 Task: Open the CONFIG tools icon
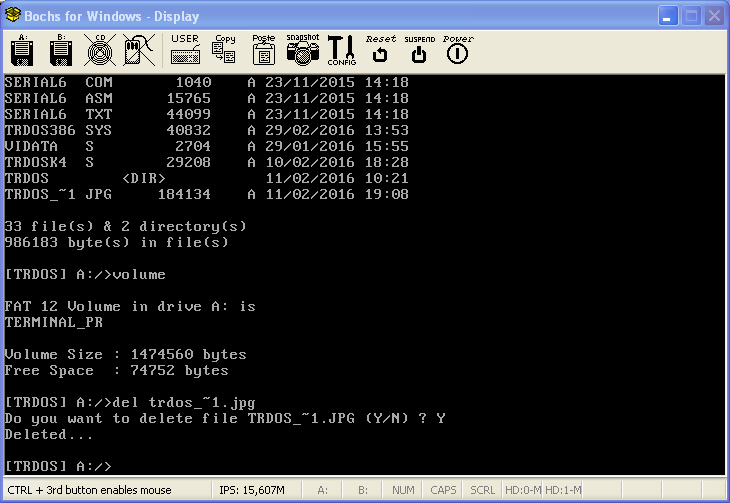[x=342, y=50]
